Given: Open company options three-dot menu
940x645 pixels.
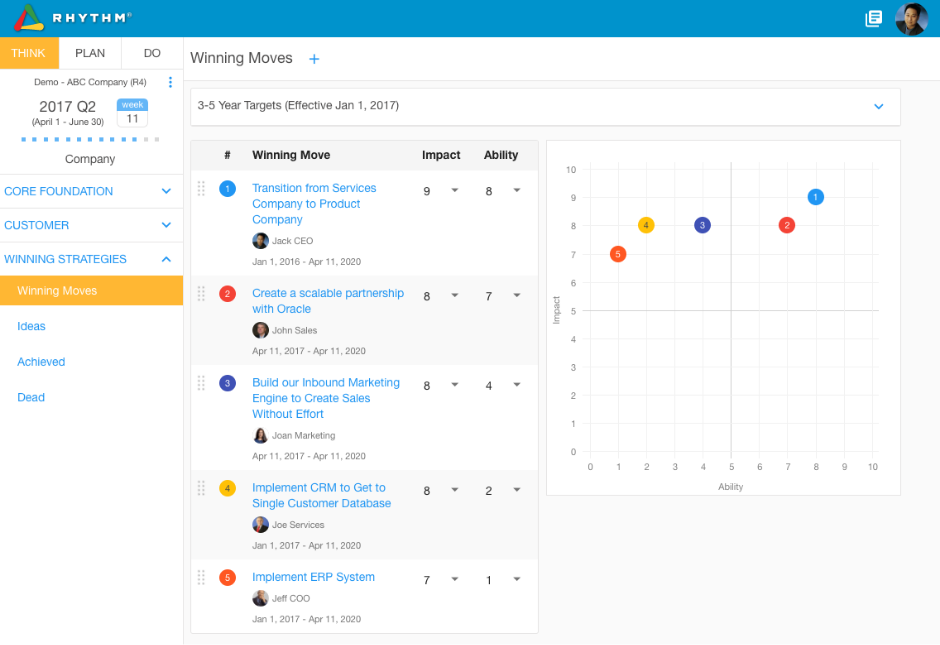Looking at the screenshot, I should pos(171,82).
